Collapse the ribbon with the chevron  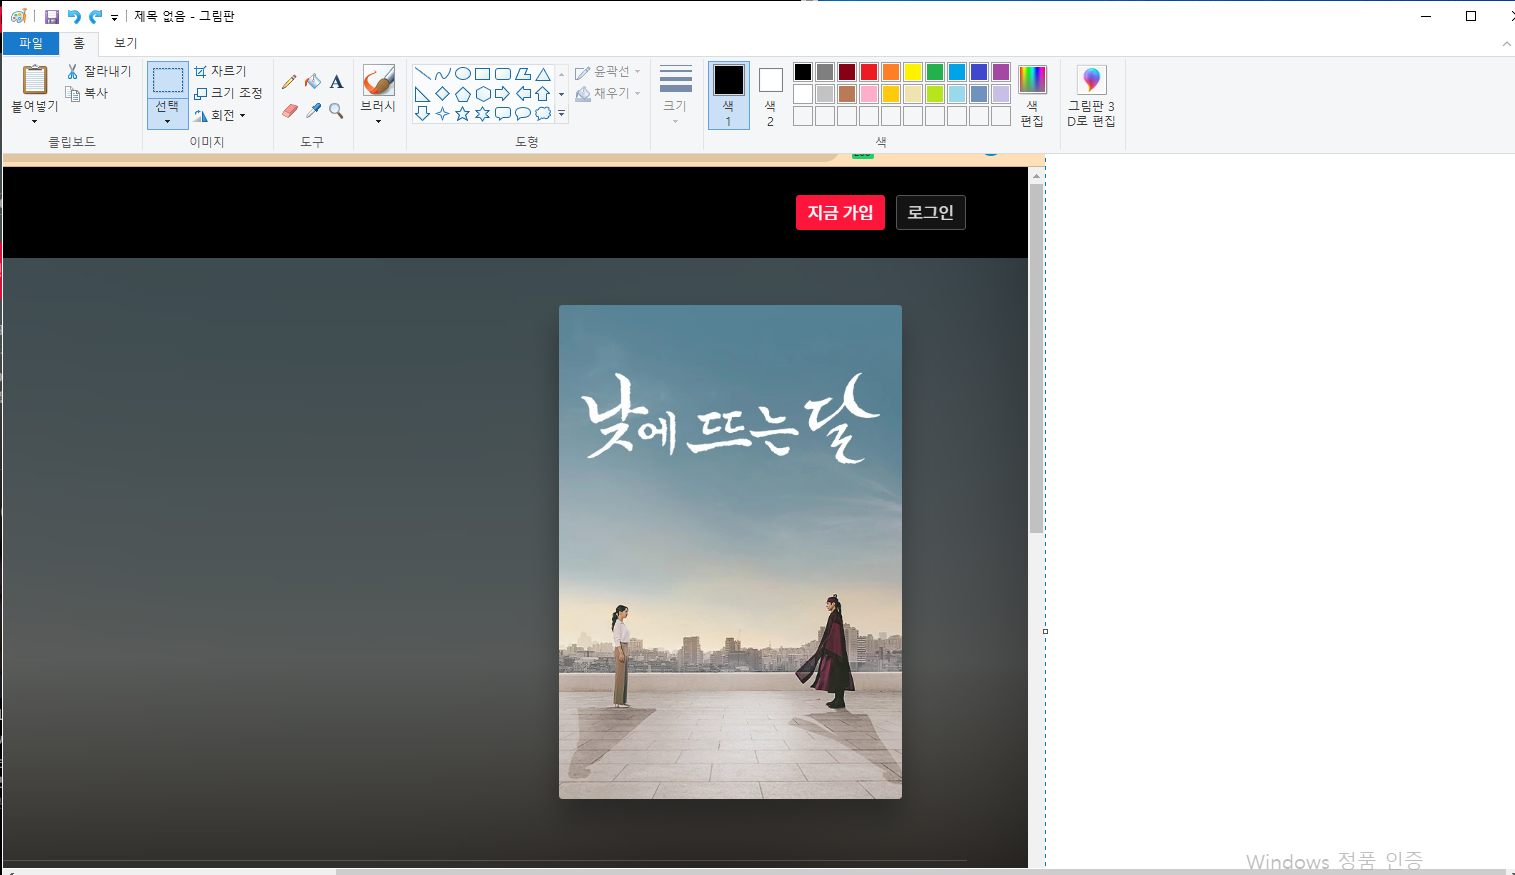pos(1507,44)
